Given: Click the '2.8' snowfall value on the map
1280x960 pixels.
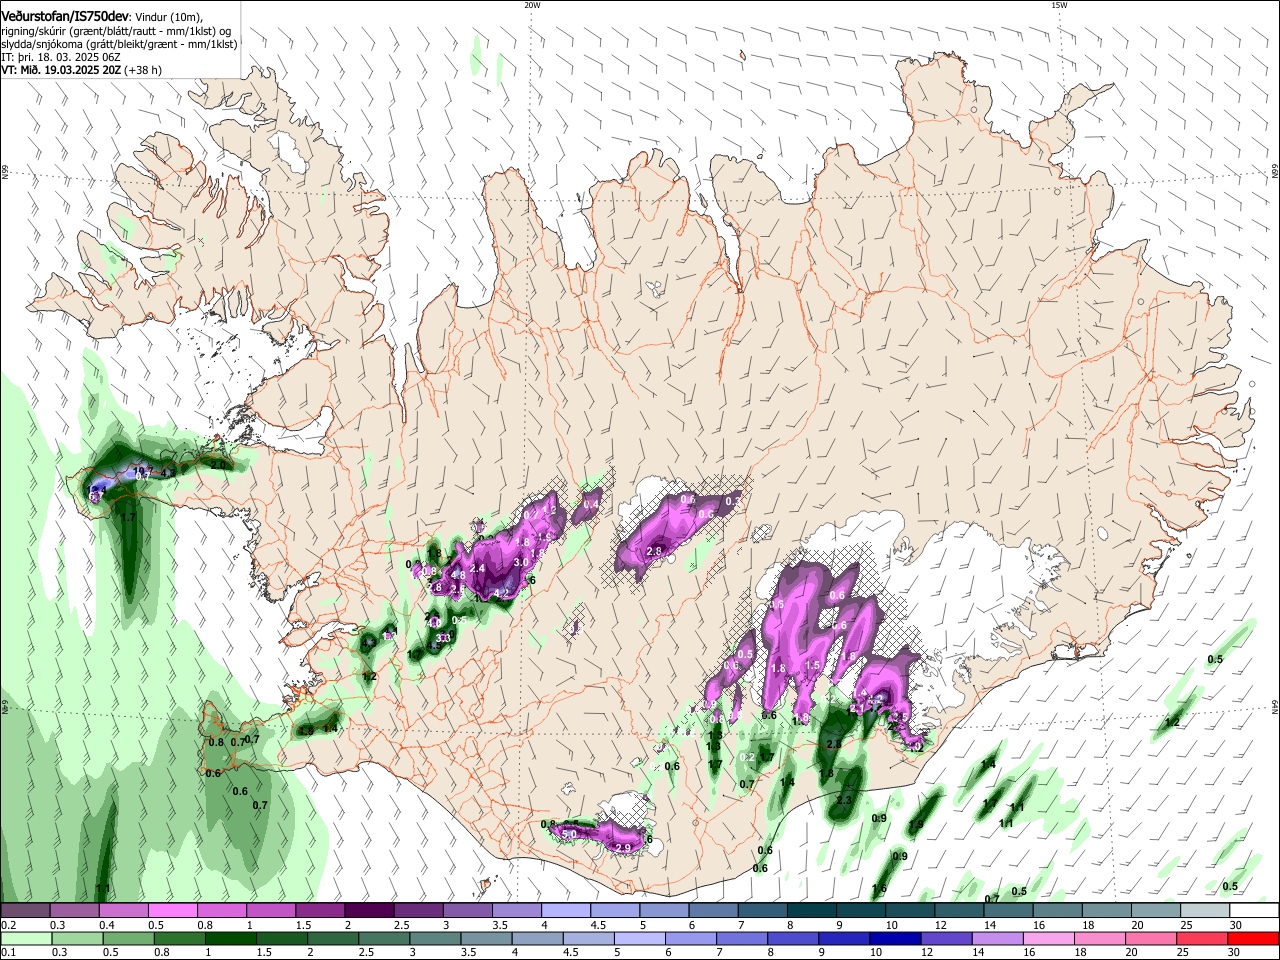Looking at the screenshot, I should pyautogui.click(x=656, y=551).
